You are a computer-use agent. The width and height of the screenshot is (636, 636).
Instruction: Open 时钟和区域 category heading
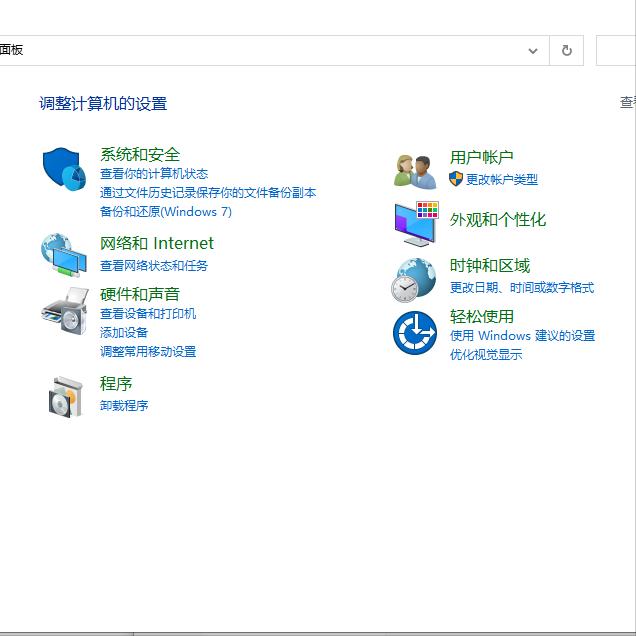(490, 266)
